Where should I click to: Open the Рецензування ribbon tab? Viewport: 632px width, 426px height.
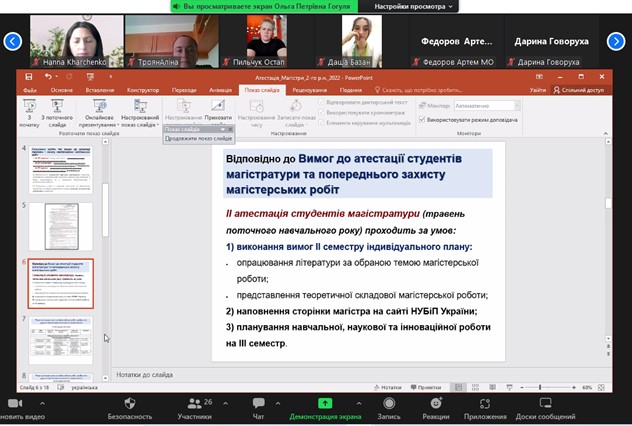(310, 90)
